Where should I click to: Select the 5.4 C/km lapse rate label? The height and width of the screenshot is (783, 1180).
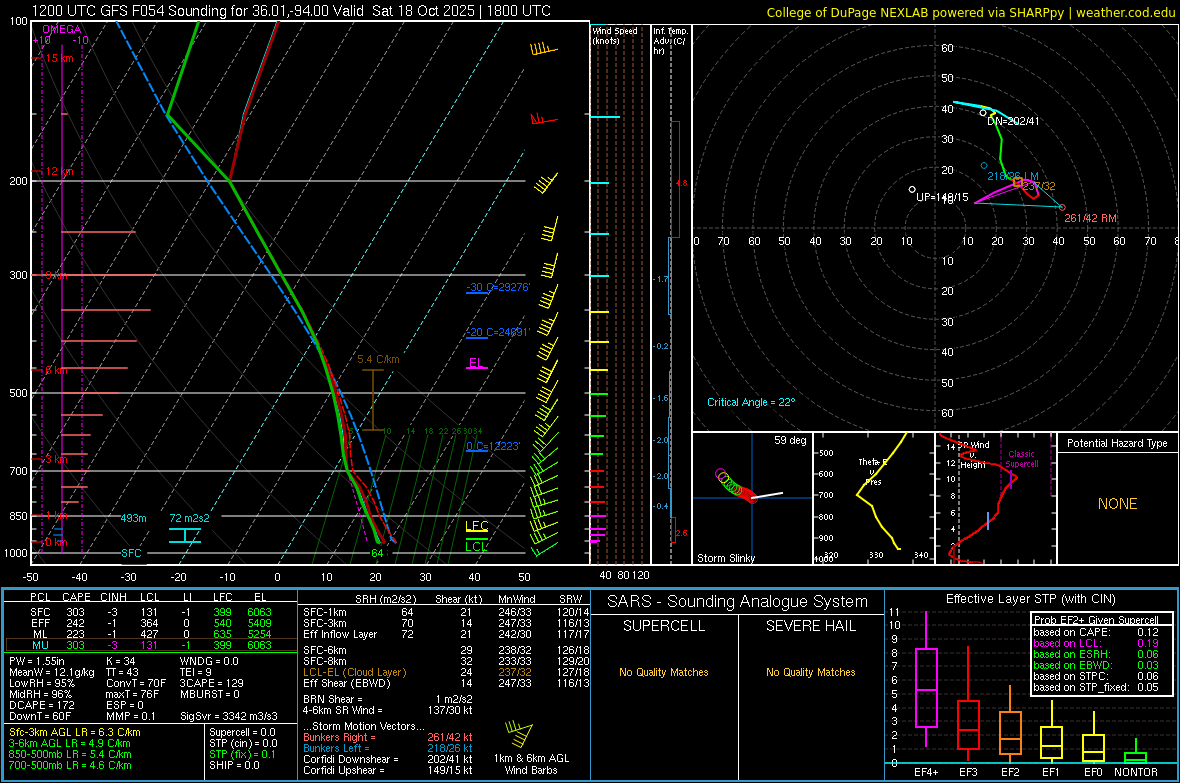coord(379,359)
